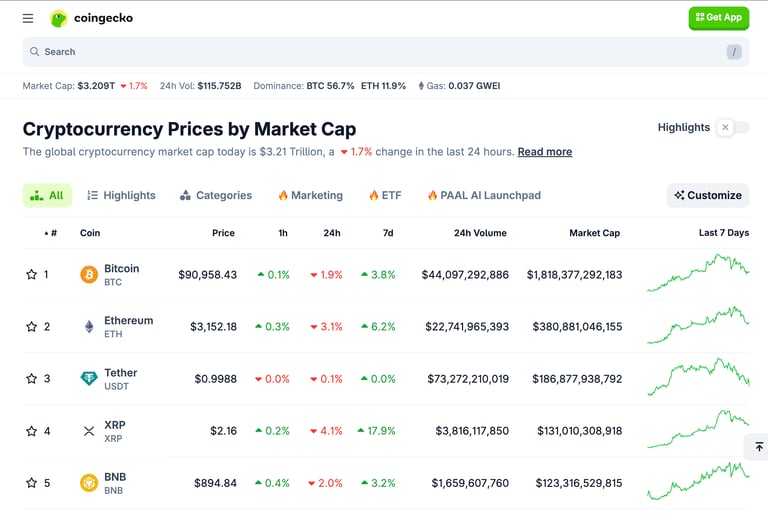The width and height of the screenshot is (768, 513).
Task: Sort coins by Market Cap header
Action: 594,233
